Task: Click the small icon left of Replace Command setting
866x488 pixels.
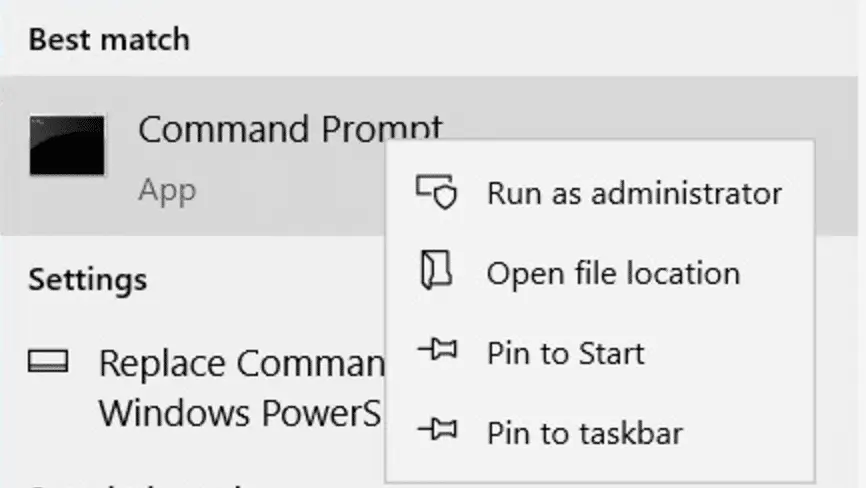Action: coord(48,361)
